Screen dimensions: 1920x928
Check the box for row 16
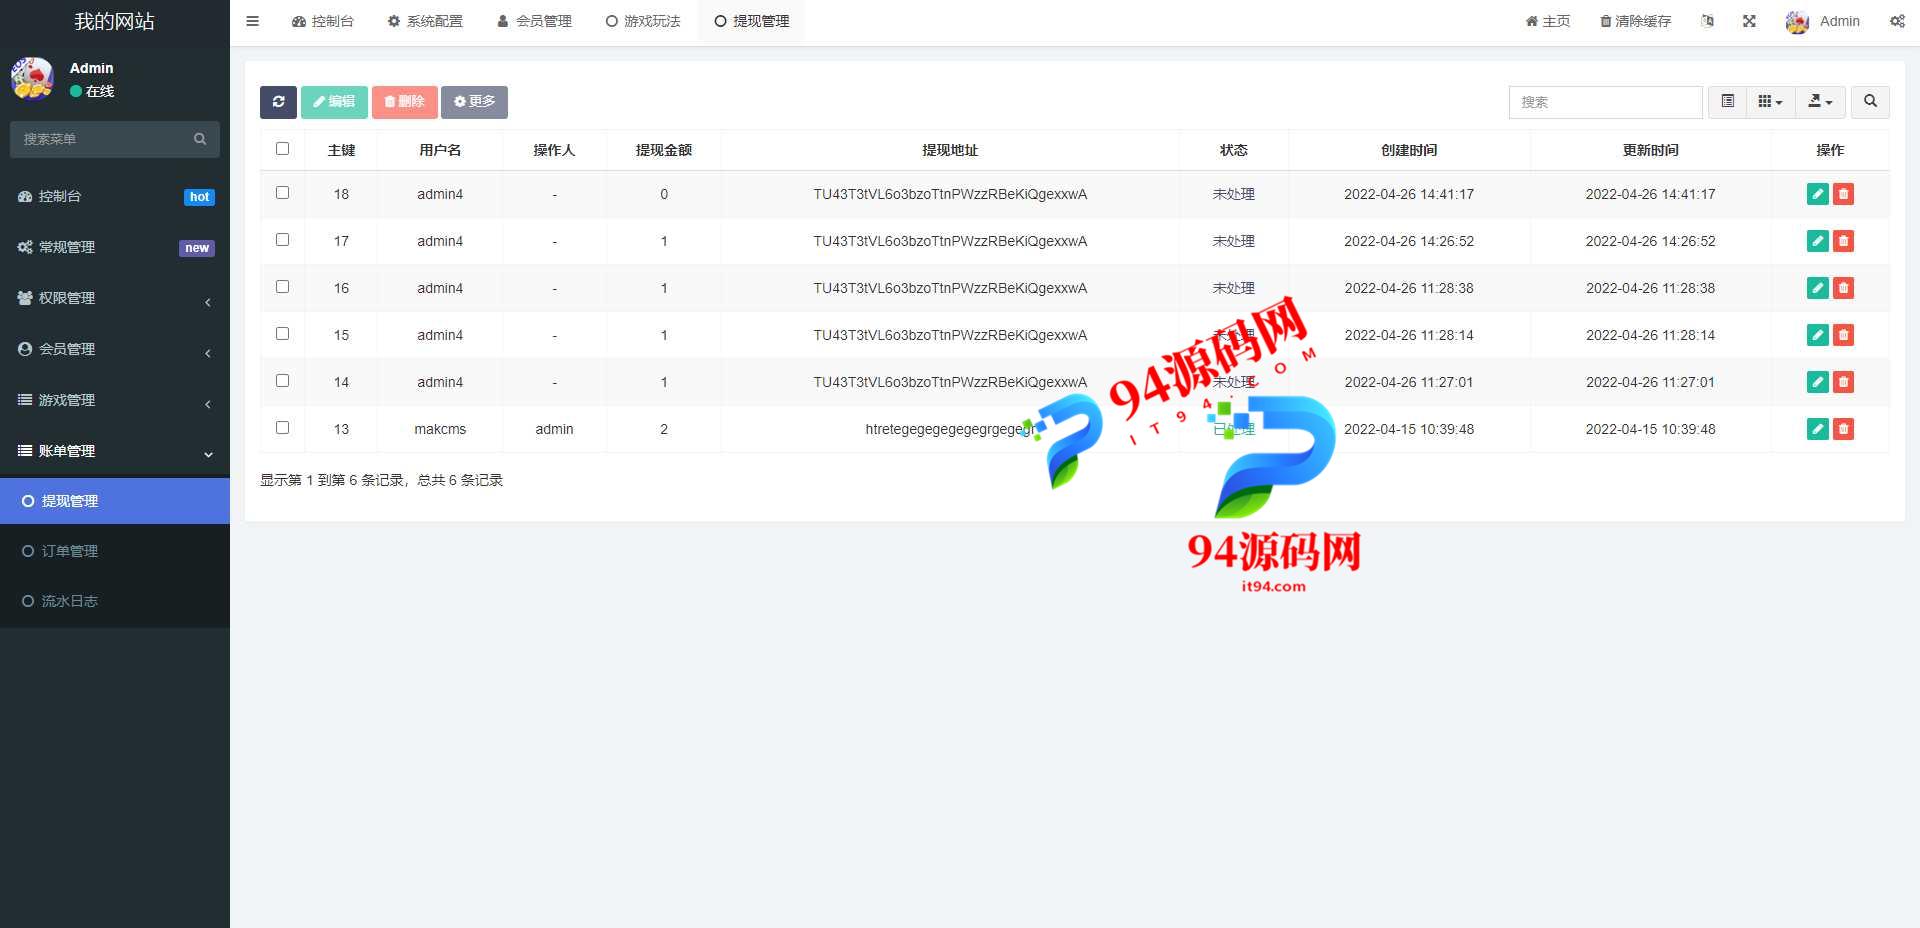click(282, 286)
